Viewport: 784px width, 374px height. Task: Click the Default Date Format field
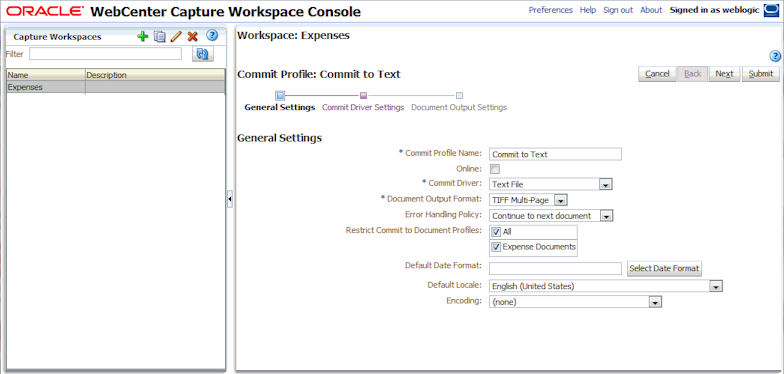555,268
